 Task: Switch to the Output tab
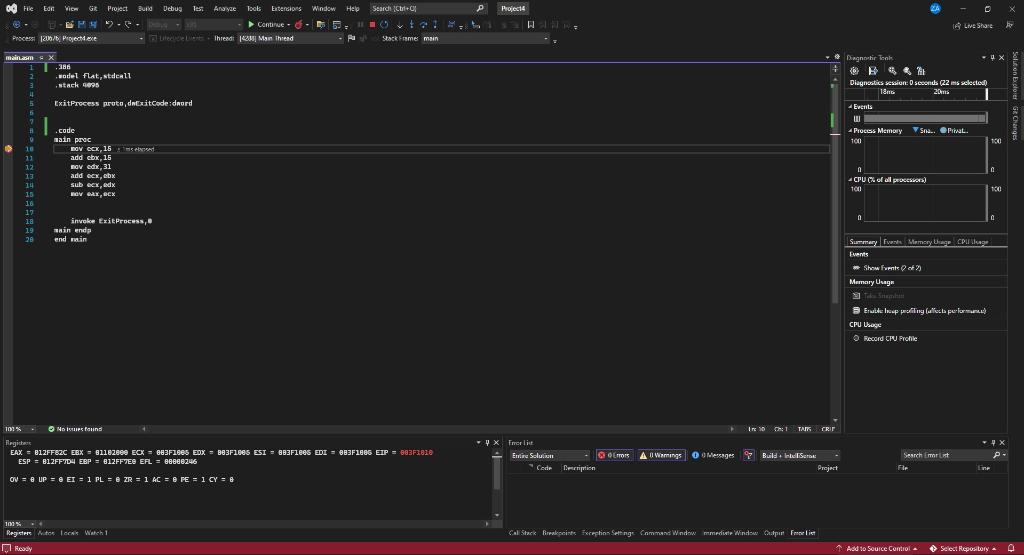pos(774,533)
